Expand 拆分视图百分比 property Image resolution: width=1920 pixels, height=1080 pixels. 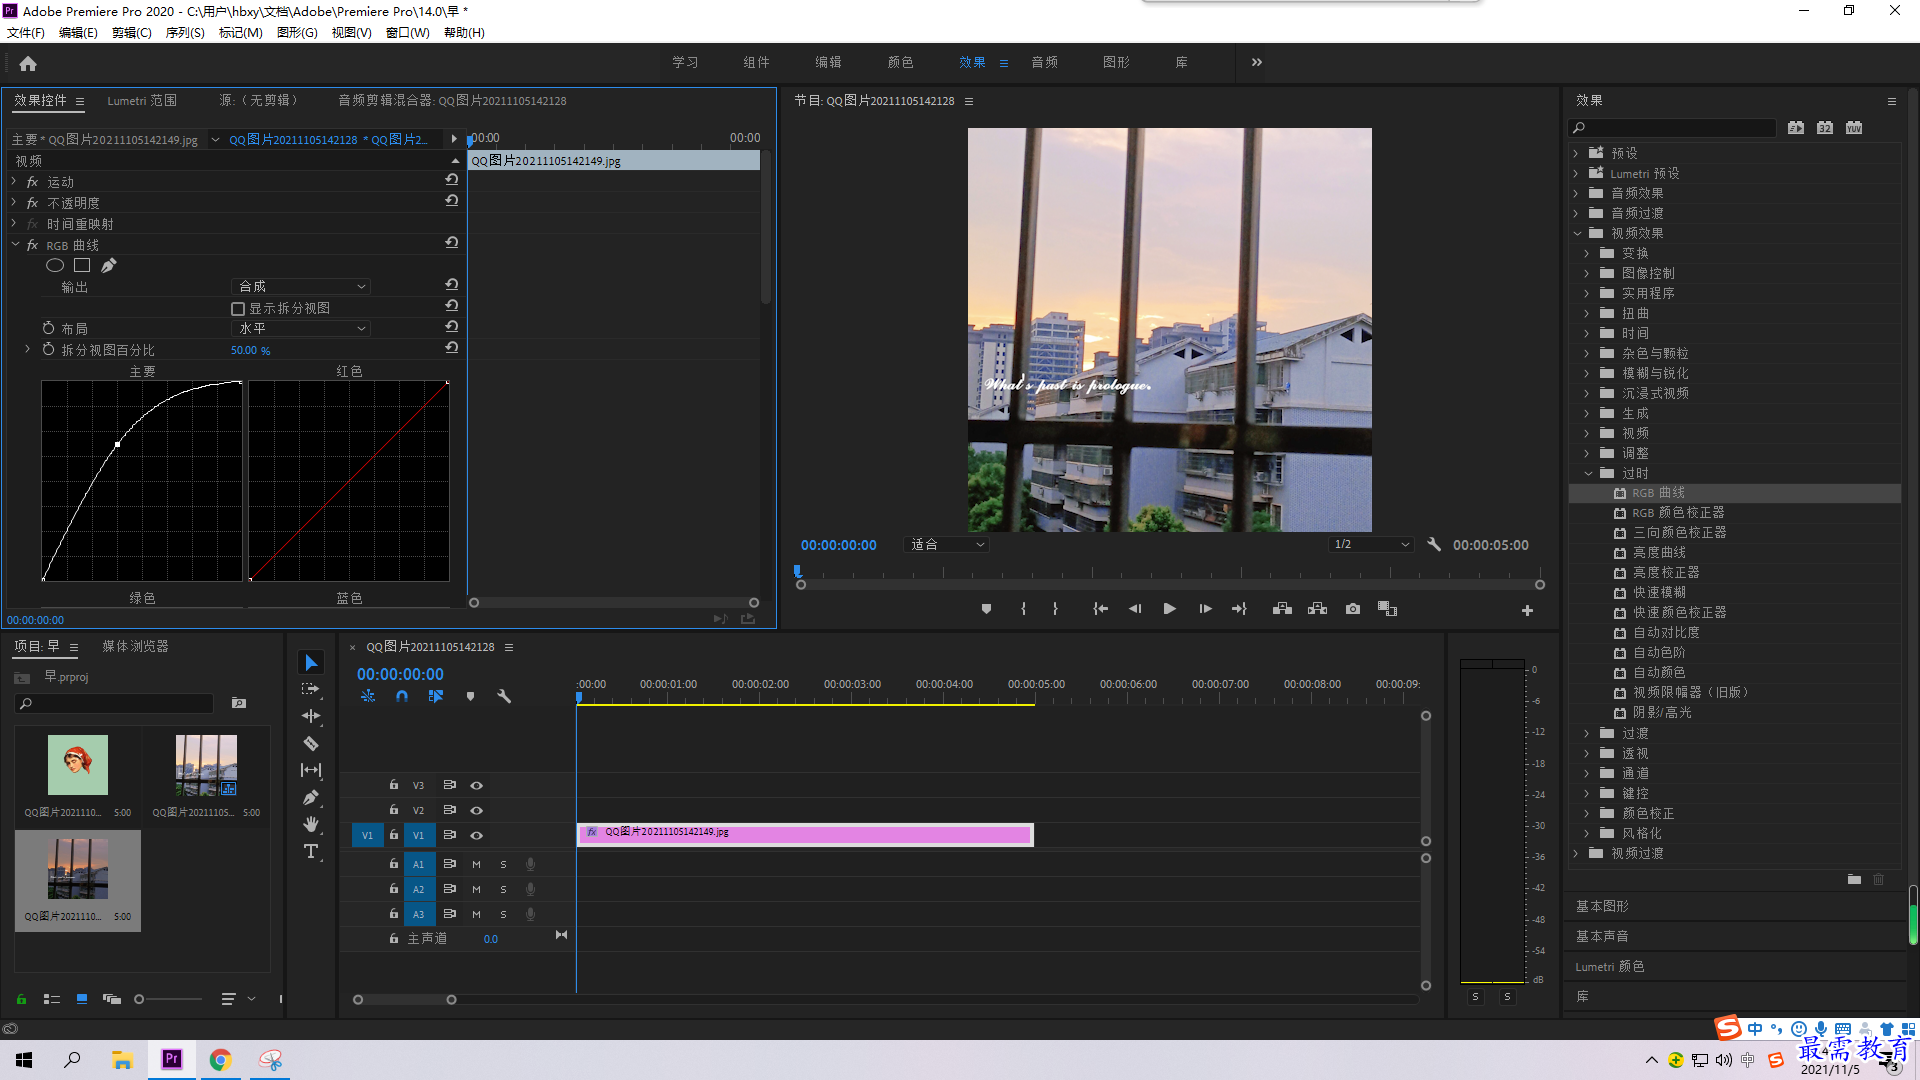coord(27,350)
